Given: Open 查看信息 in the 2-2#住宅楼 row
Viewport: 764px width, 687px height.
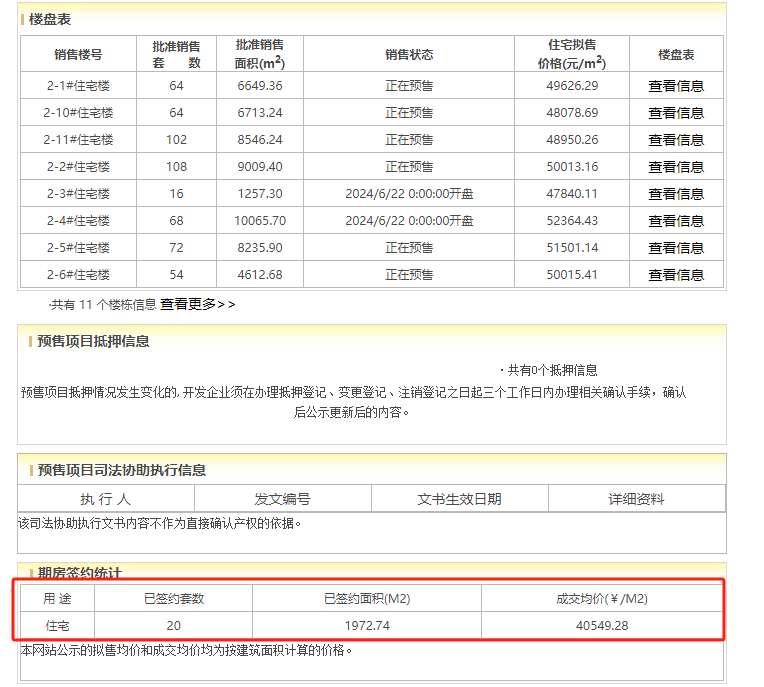Looking at the screenshot, I should 676,167.
